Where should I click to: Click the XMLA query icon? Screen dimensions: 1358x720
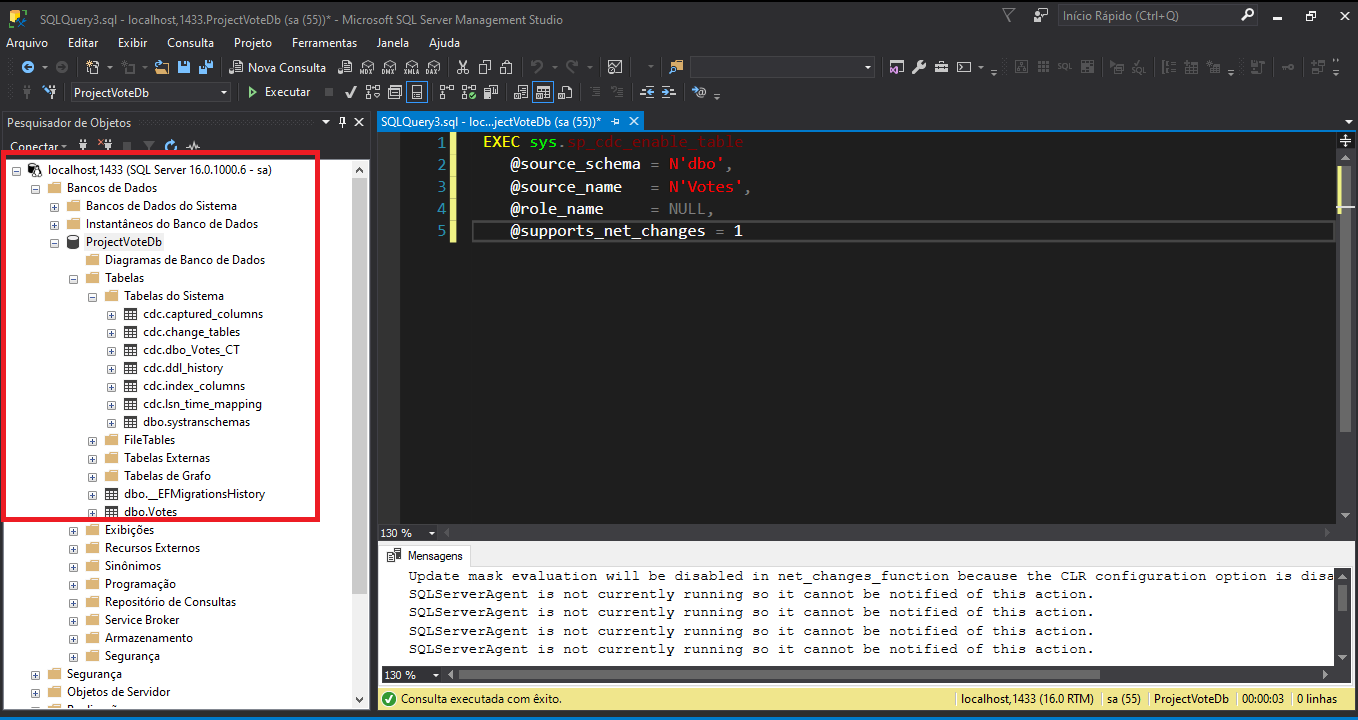coord(411,67)
